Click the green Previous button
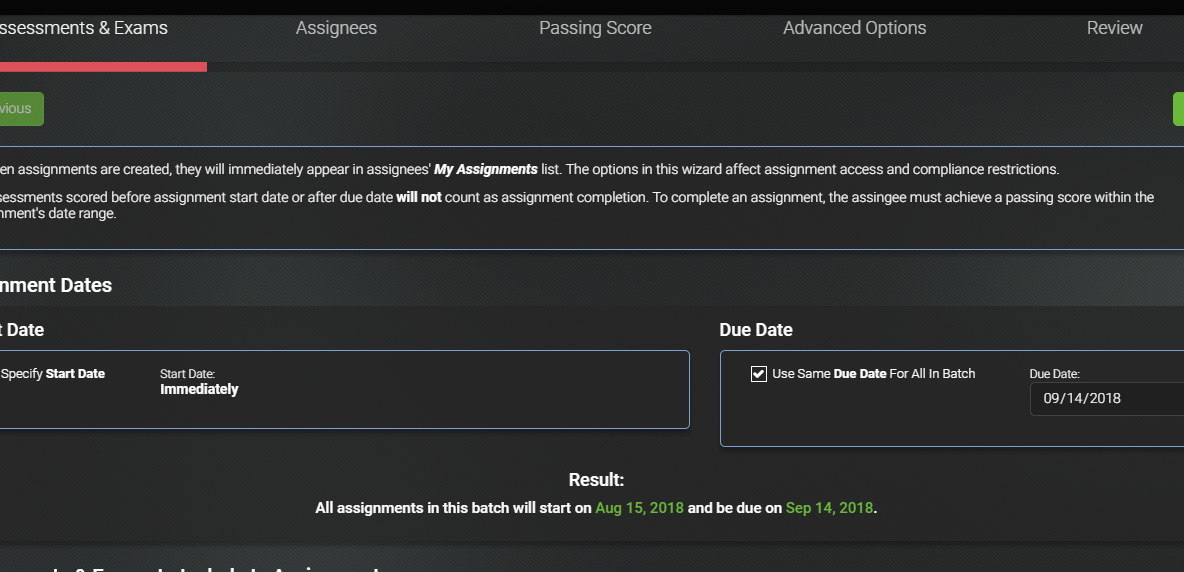The image size is (1184, 572). coord(21,109)
